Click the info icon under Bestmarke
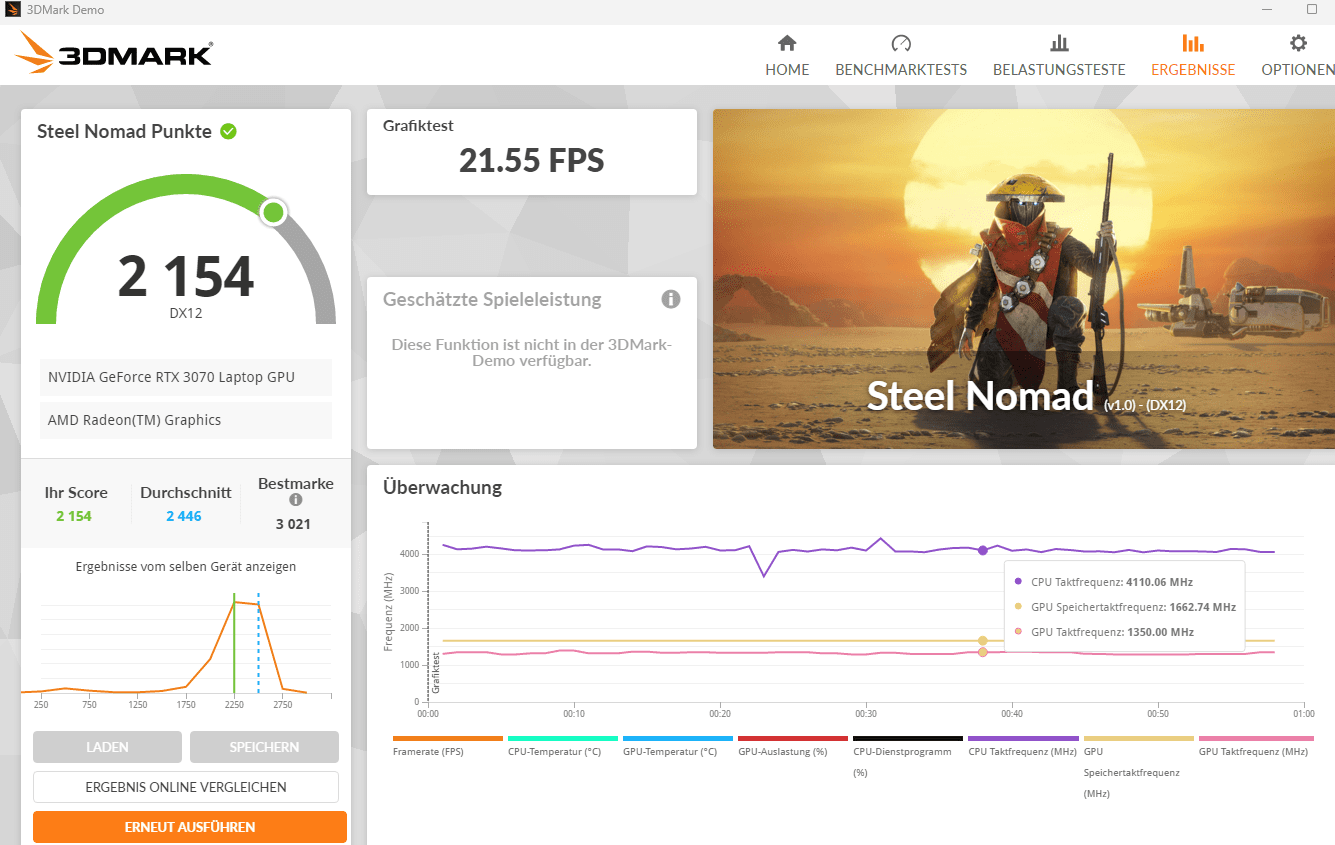The image size is (1335, 845). click(x=296, y=500)
